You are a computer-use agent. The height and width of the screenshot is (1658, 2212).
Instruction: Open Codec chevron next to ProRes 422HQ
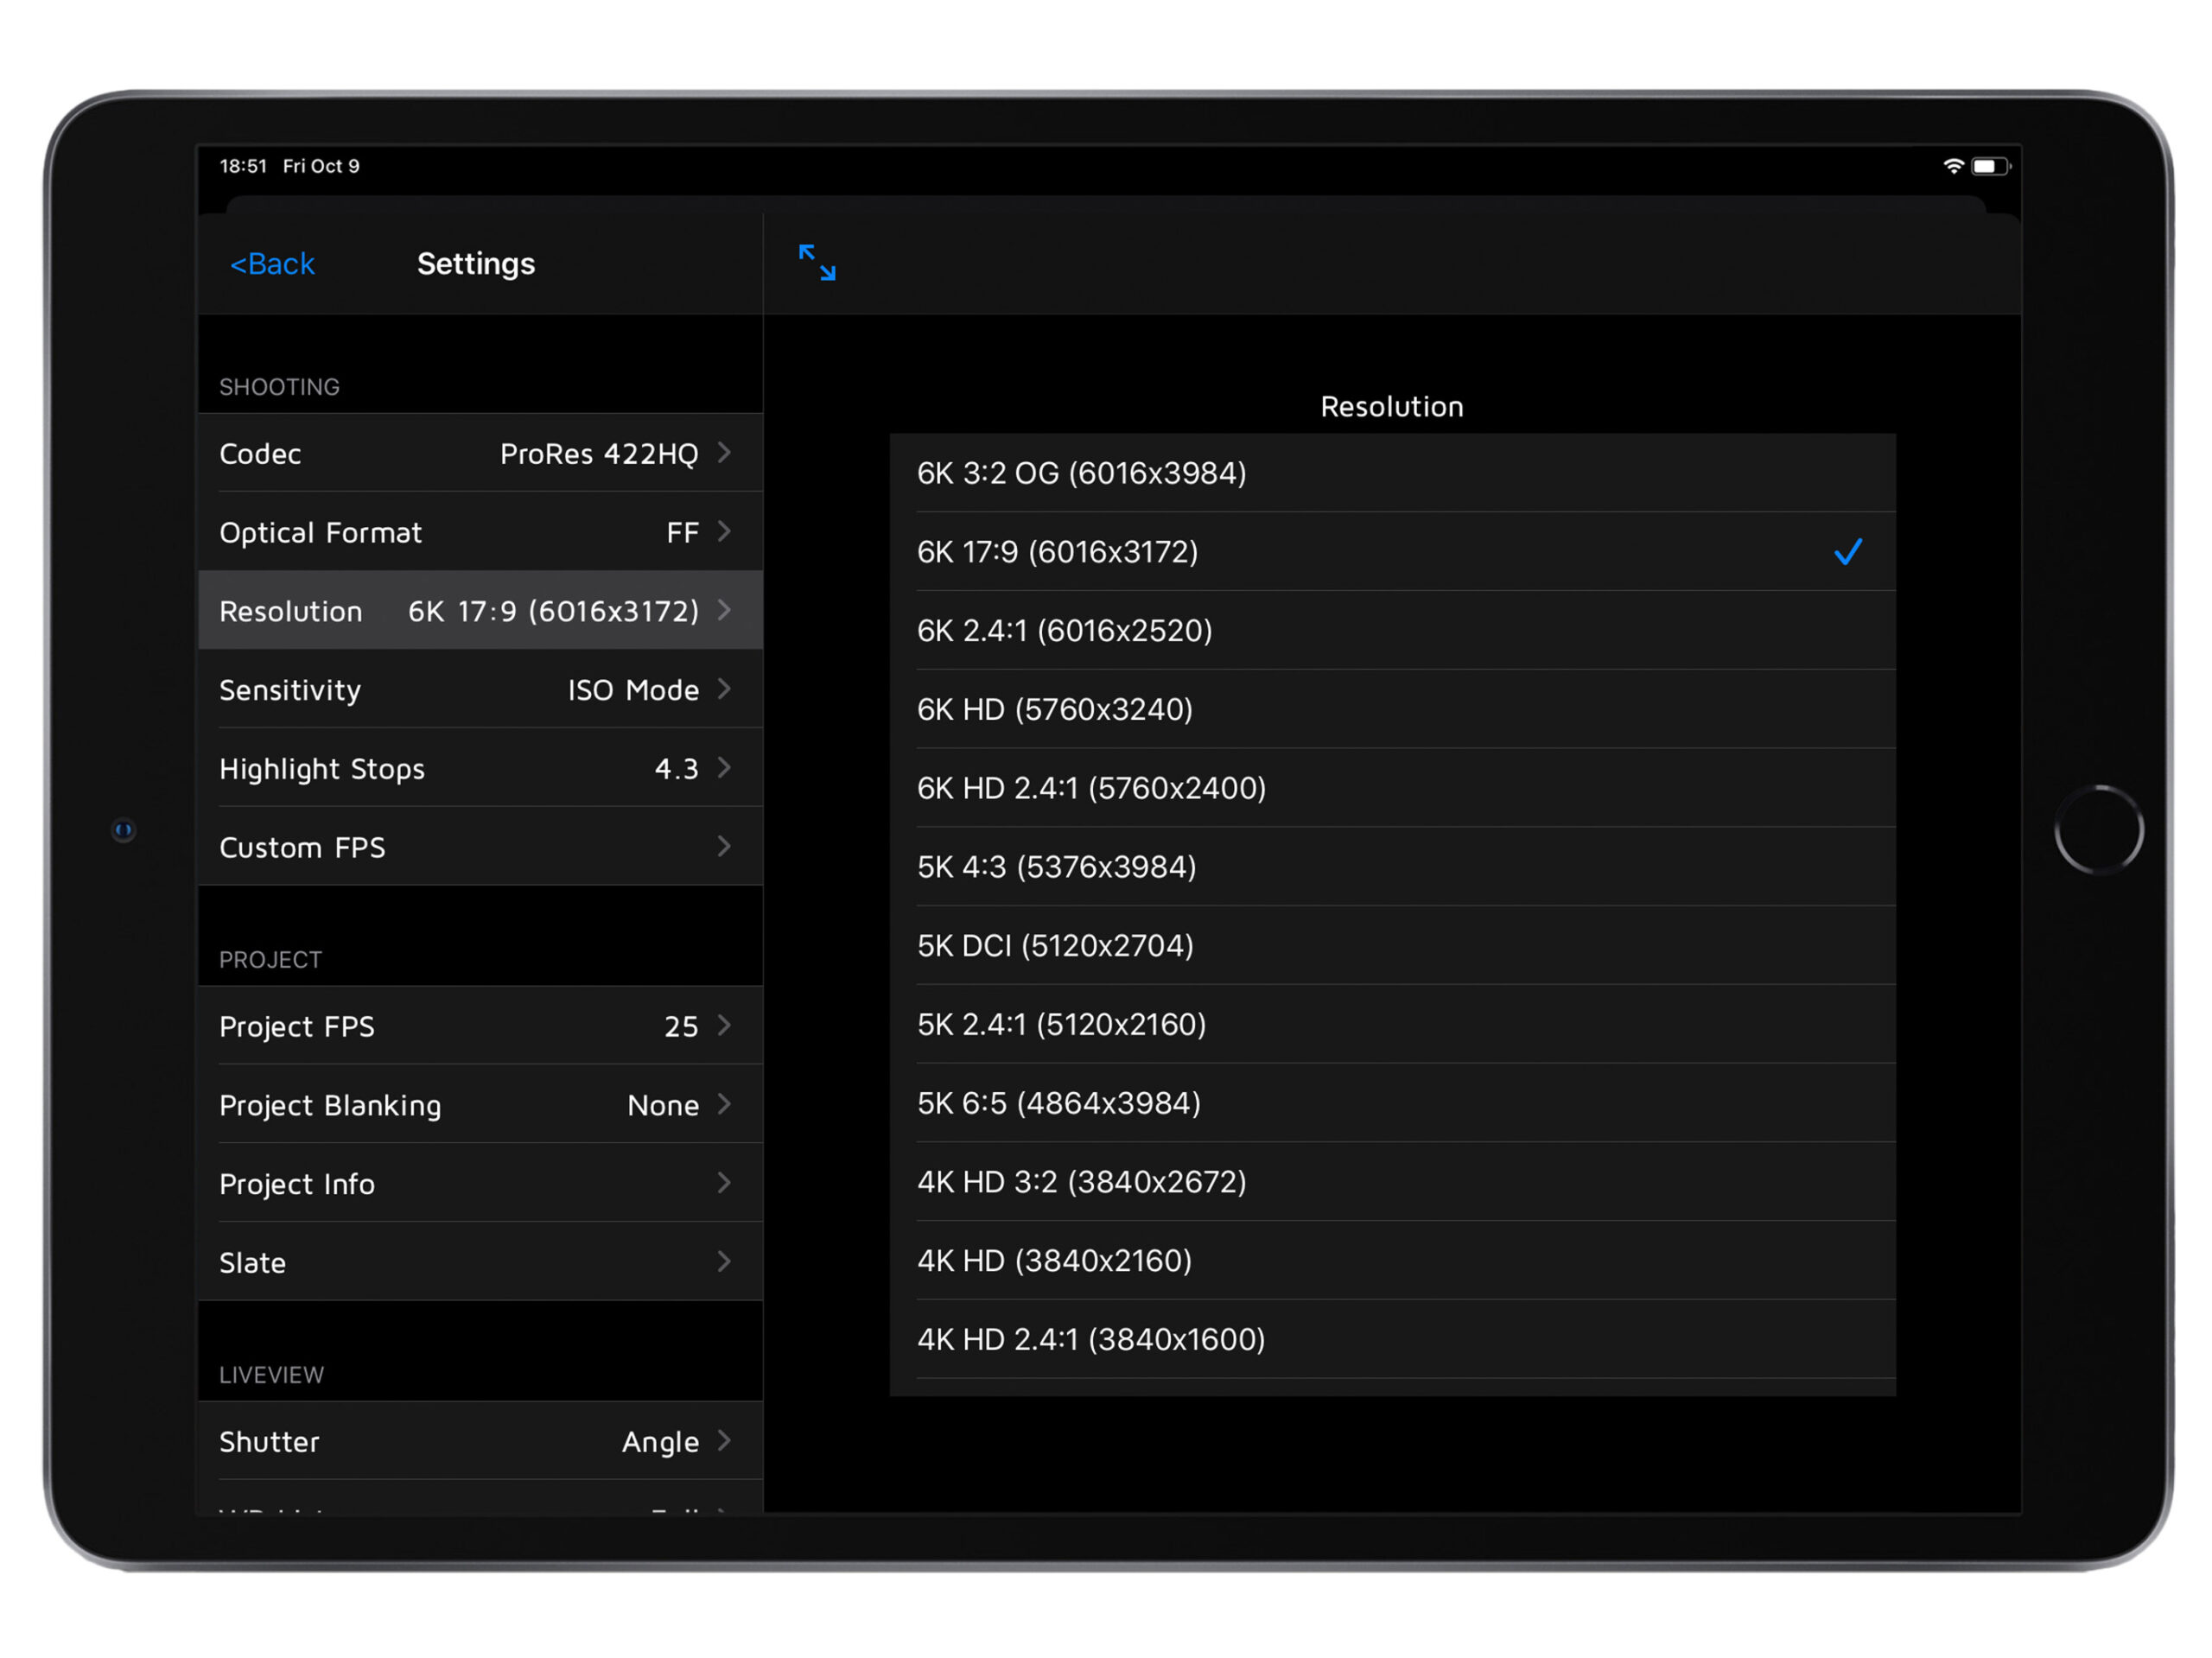[724, 453]
